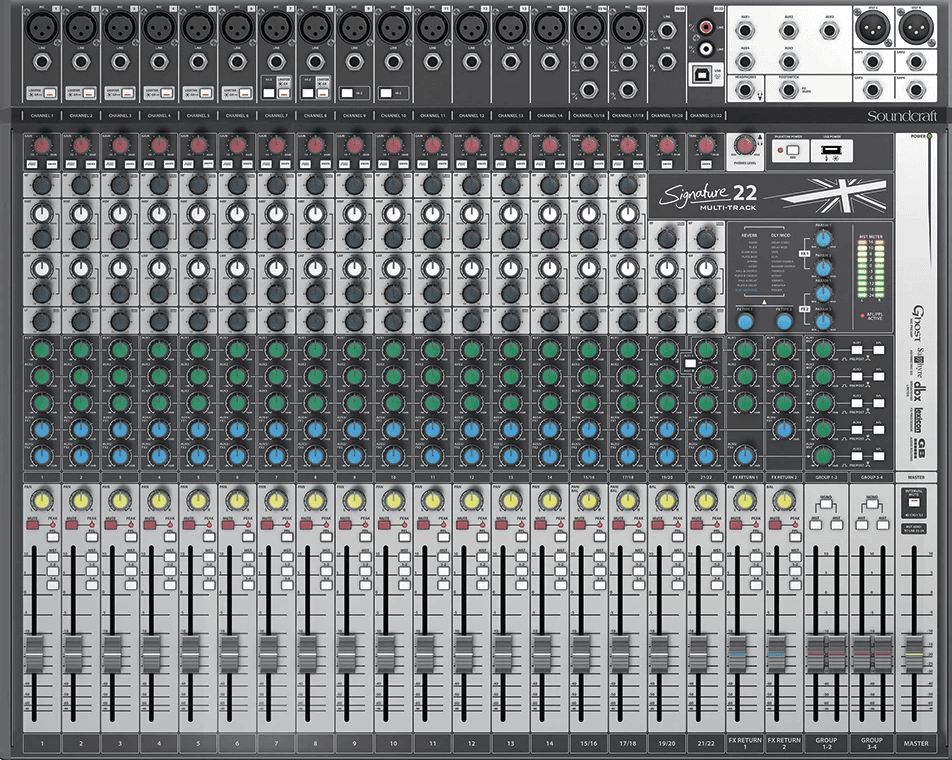The width and height of the screenshot is (952, 760).
Task: Click the MST L XLR output
Action: pos(872,27)
